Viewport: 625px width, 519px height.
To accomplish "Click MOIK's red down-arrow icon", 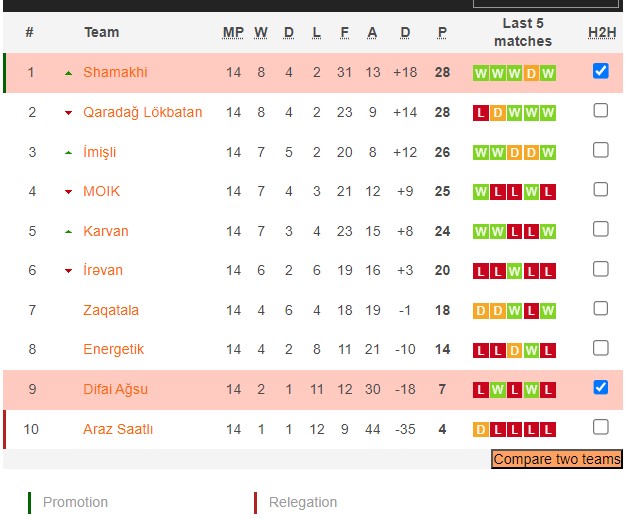I will click(68, 192).
